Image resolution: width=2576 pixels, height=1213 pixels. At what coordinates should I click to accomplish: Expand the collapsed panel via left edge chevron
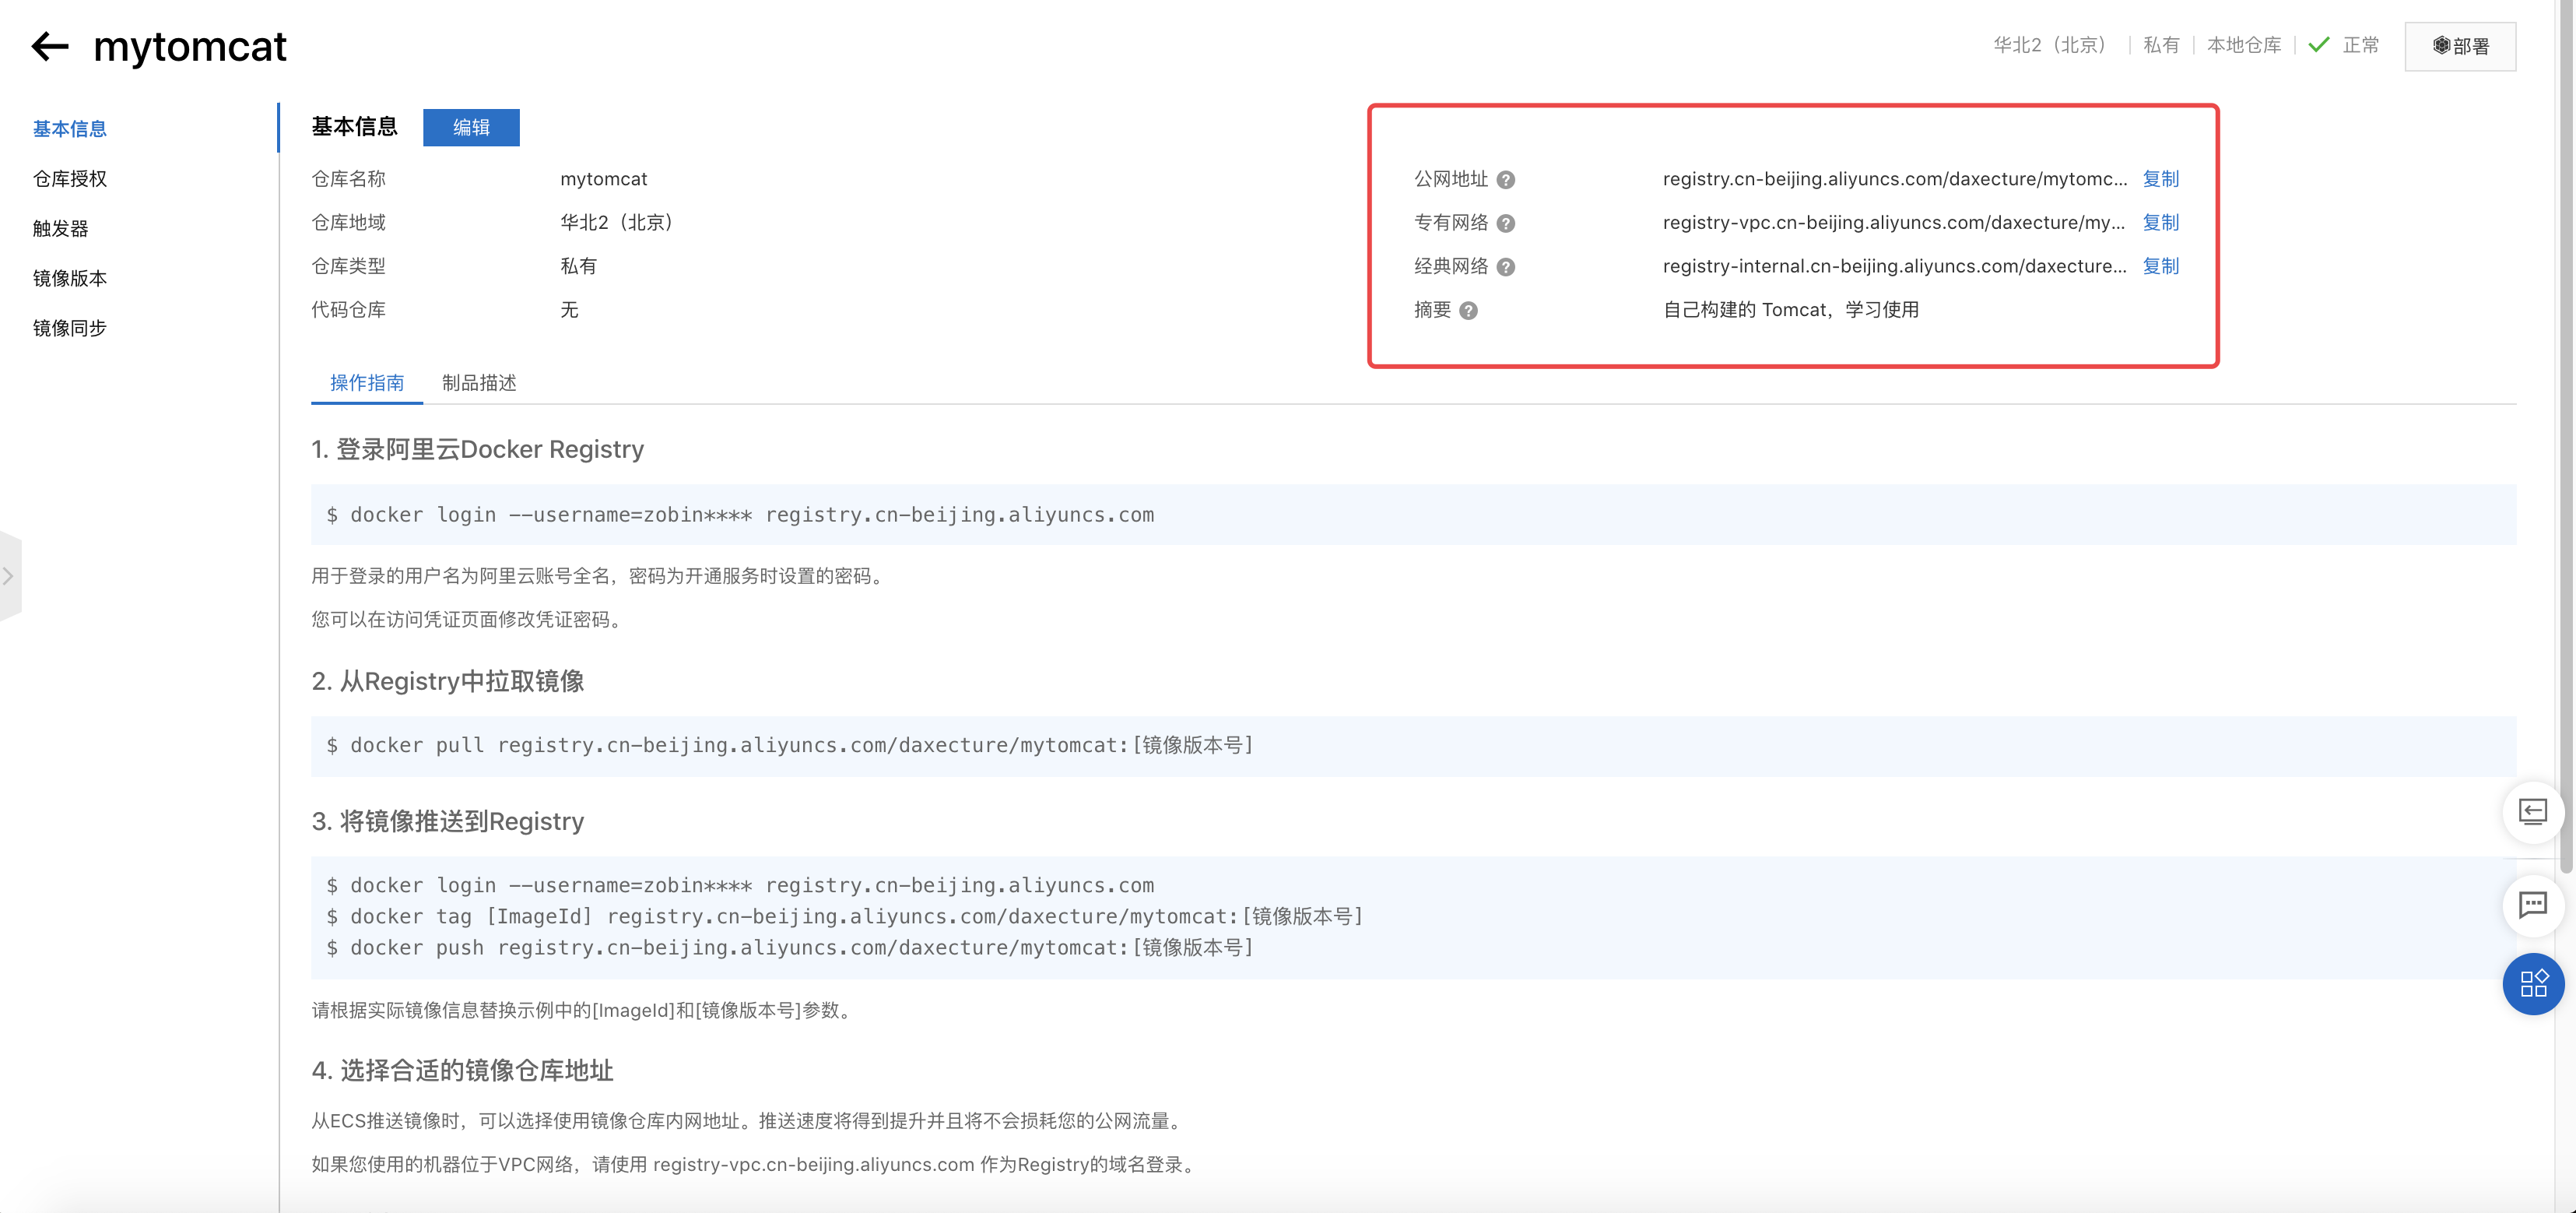8,576
